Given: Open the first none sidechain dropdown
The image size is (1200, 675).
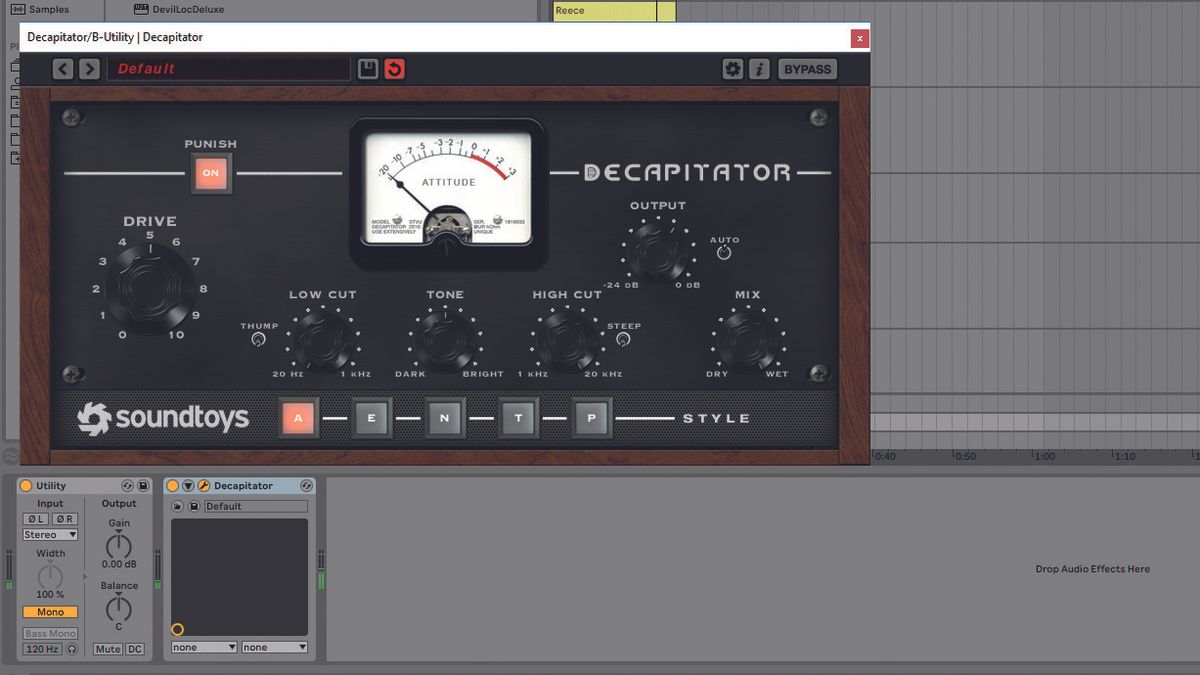Looking at the screenshot, I should click(203, 647).
